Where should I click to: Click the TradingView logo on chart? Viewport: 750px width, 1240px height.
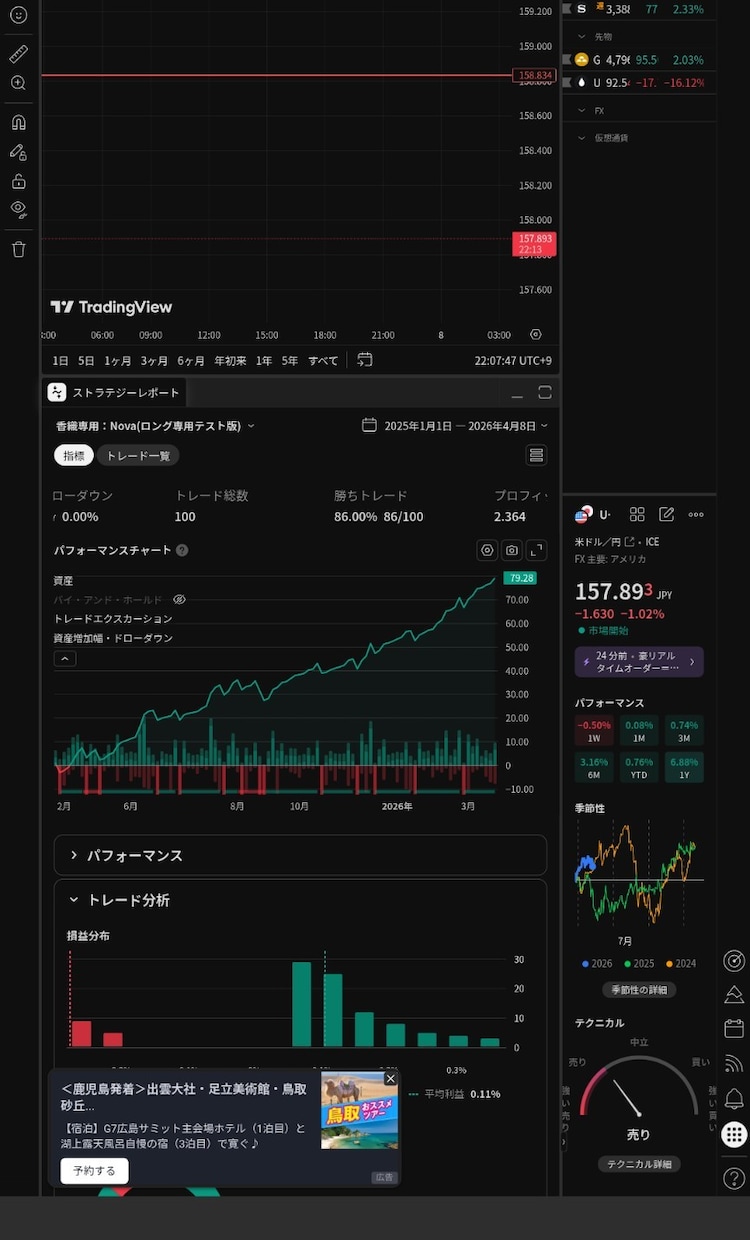tap(111, 307)
